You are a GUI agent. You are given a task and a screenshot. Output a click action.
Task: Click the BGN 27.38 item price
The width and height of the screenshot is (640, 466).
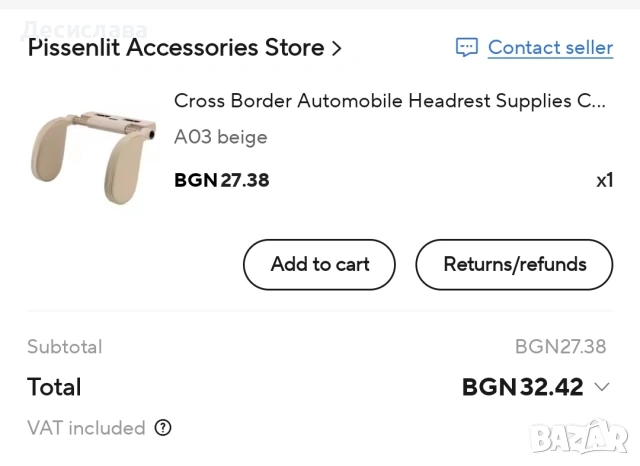[221, 180]
